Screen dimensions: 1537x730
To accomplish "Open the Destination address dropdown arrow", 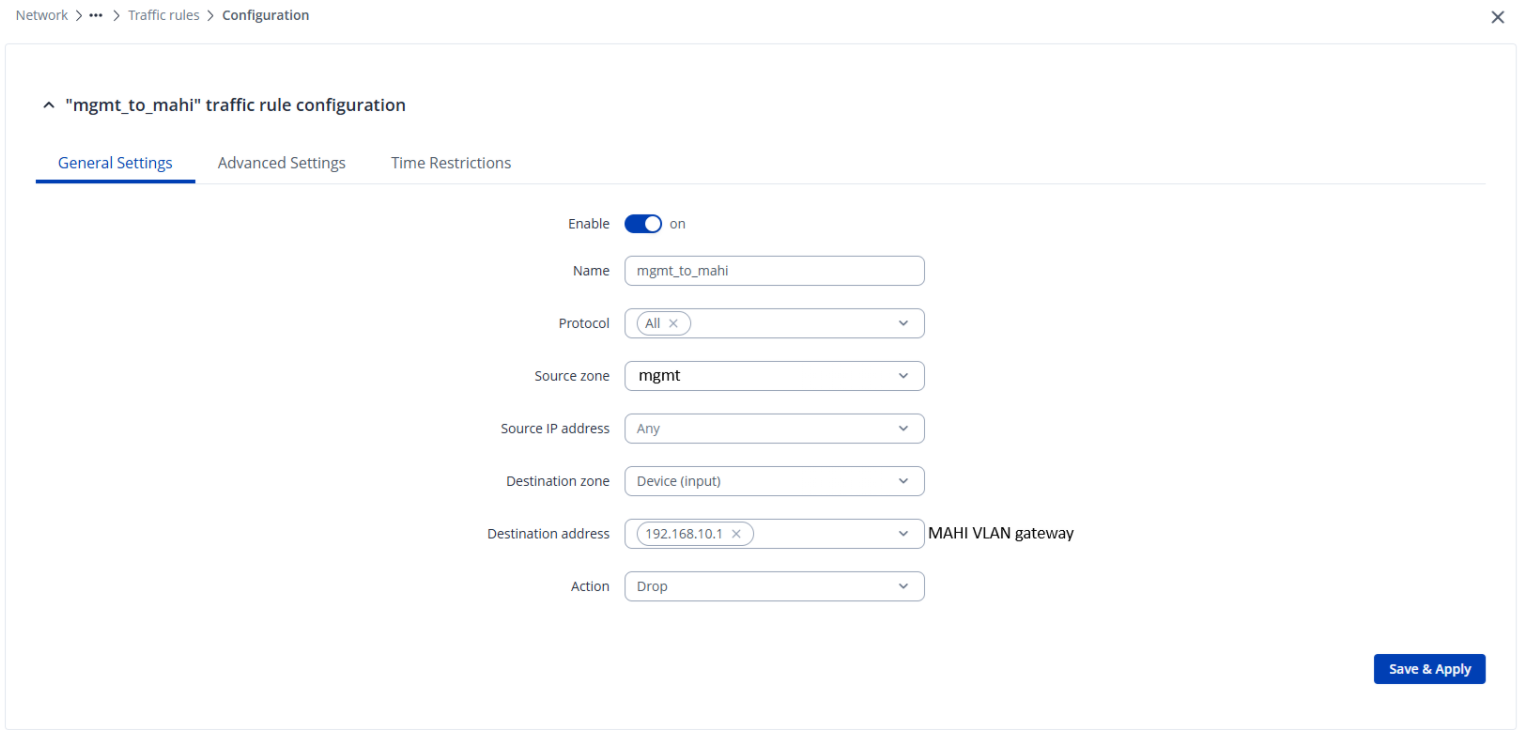I will click(x=903, y=534).
